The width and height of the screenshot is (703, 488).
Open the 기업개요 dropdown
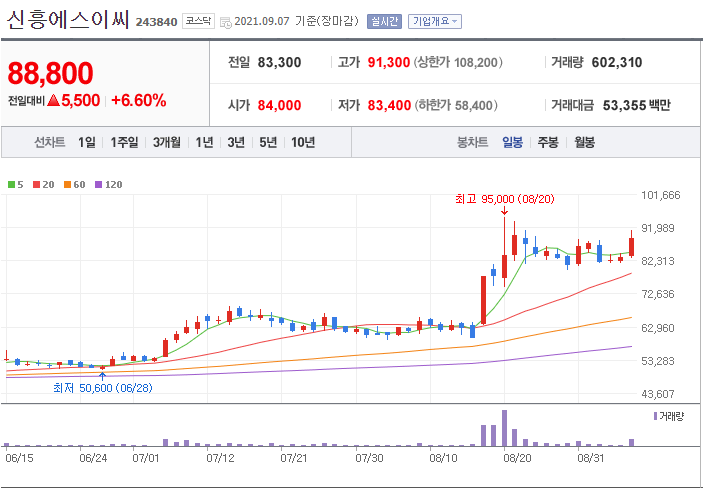[x=434, y=22]
